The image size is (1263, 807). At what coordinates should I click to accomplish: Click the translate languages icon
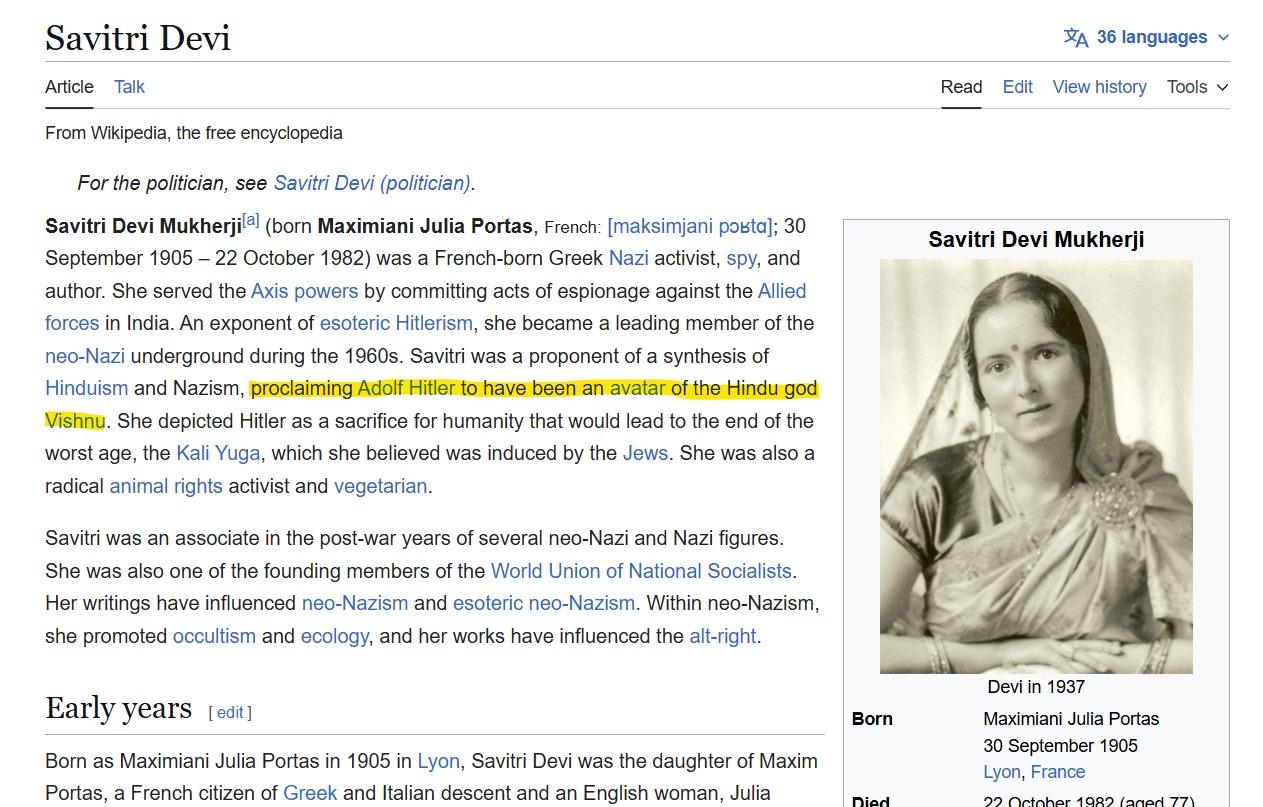tap(1076, 38)
